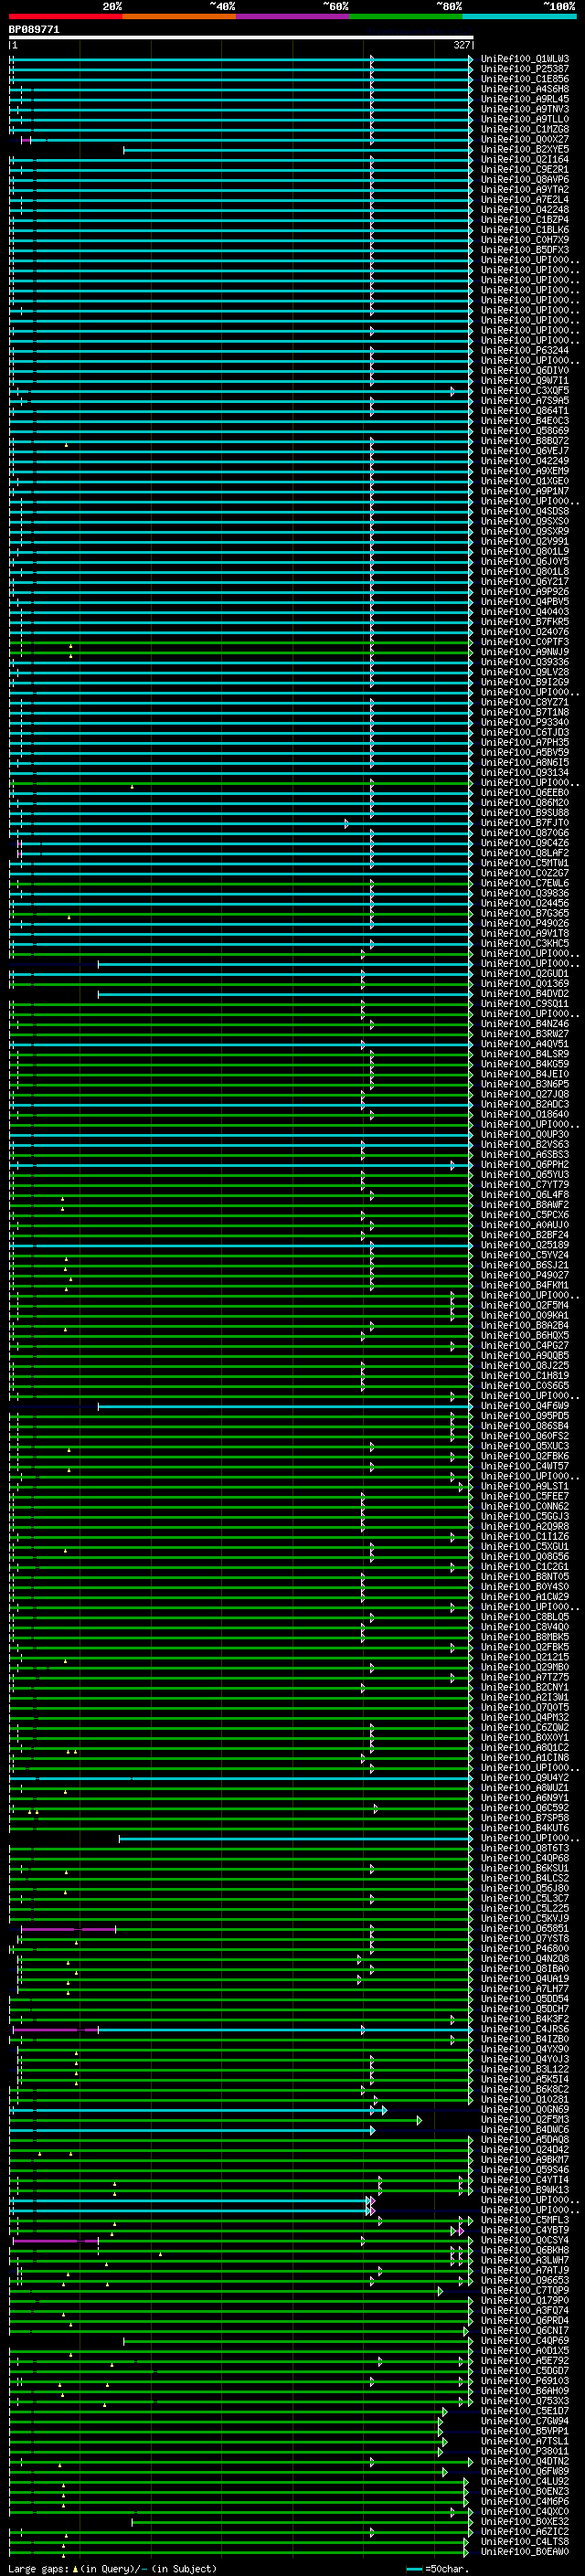
Task: Open hit UniRef100_C9E2R1
Action: coord(524,170)
